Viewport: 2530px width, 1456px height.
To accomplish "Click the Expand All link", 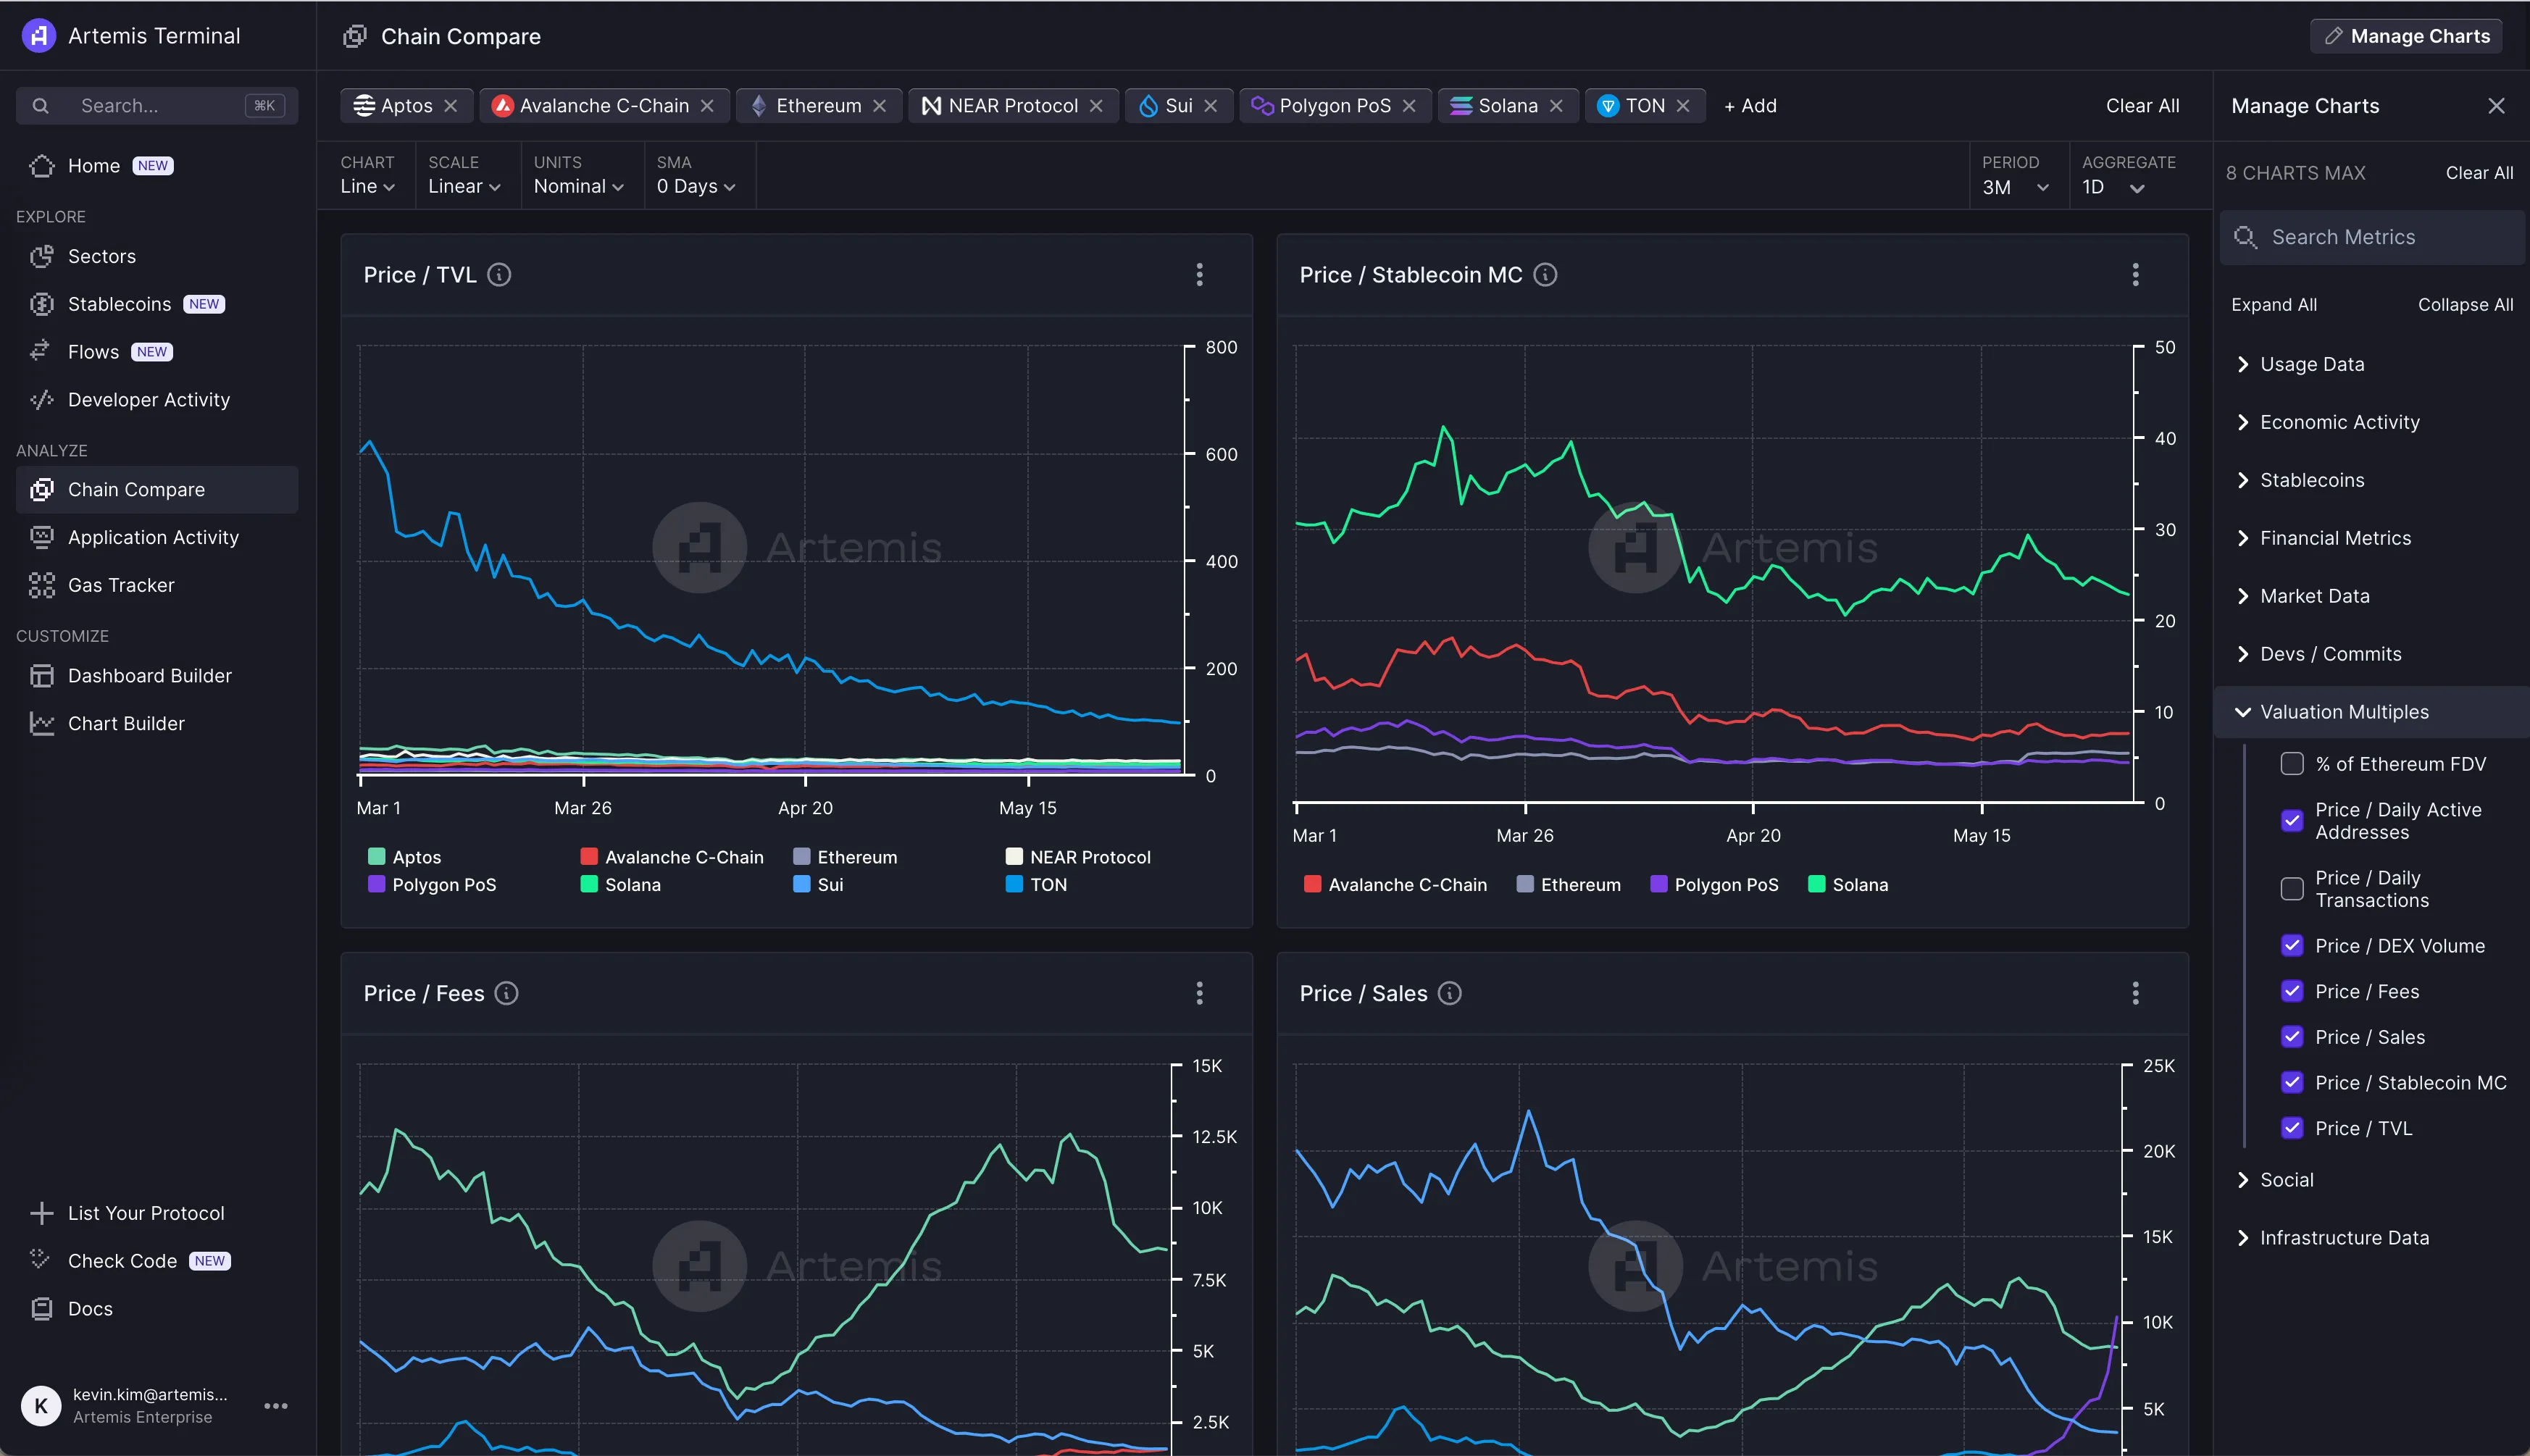I will (x=2274, y=305).
